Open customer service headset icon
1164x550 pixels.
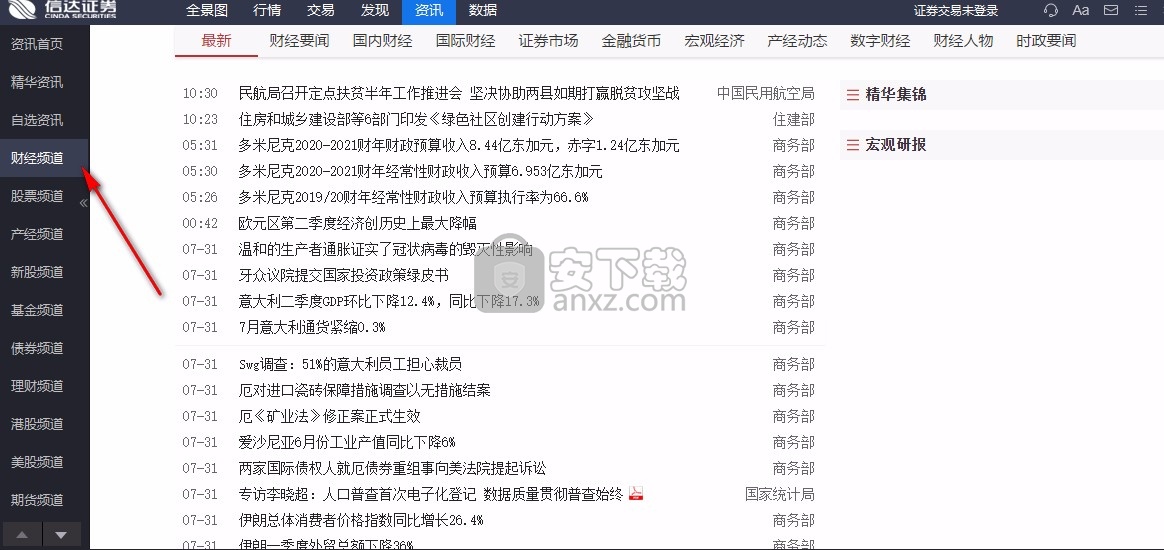pyautogui.click(x=1050, y=10)
